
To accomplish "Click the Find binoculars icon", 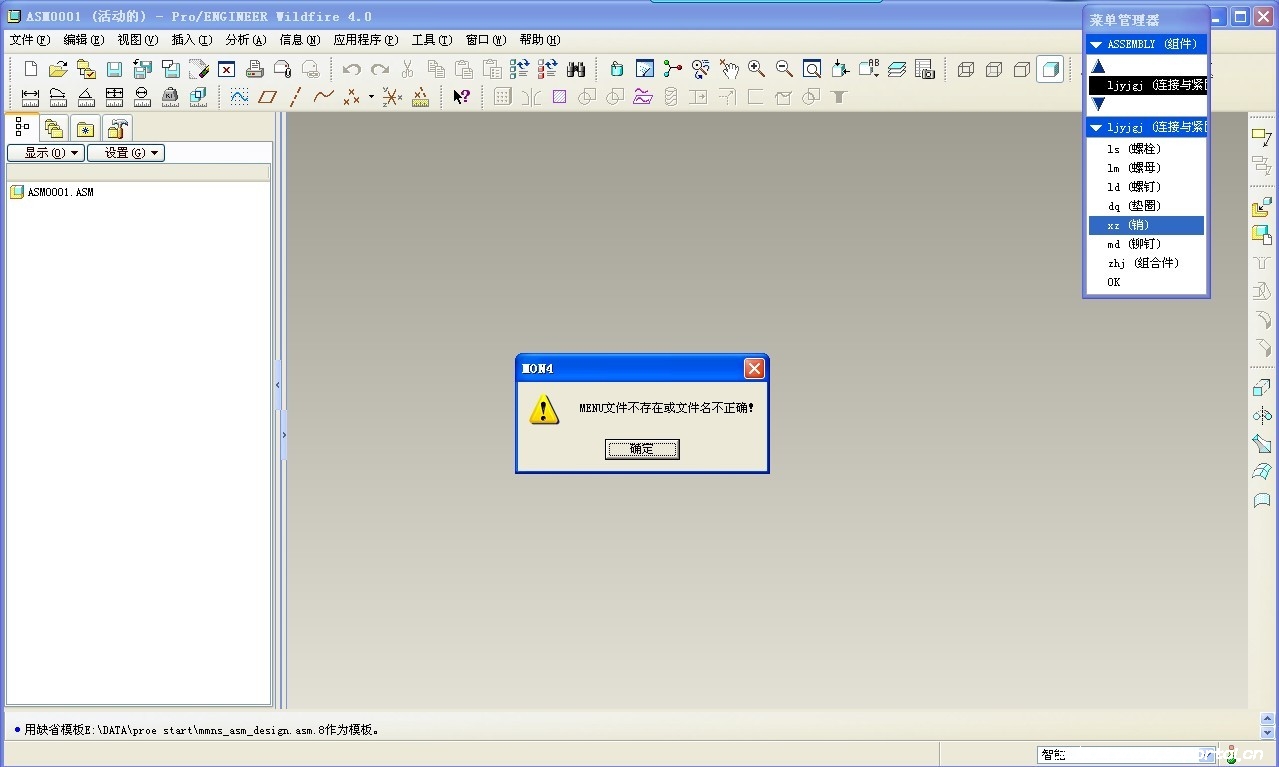I will coord(575,69).
